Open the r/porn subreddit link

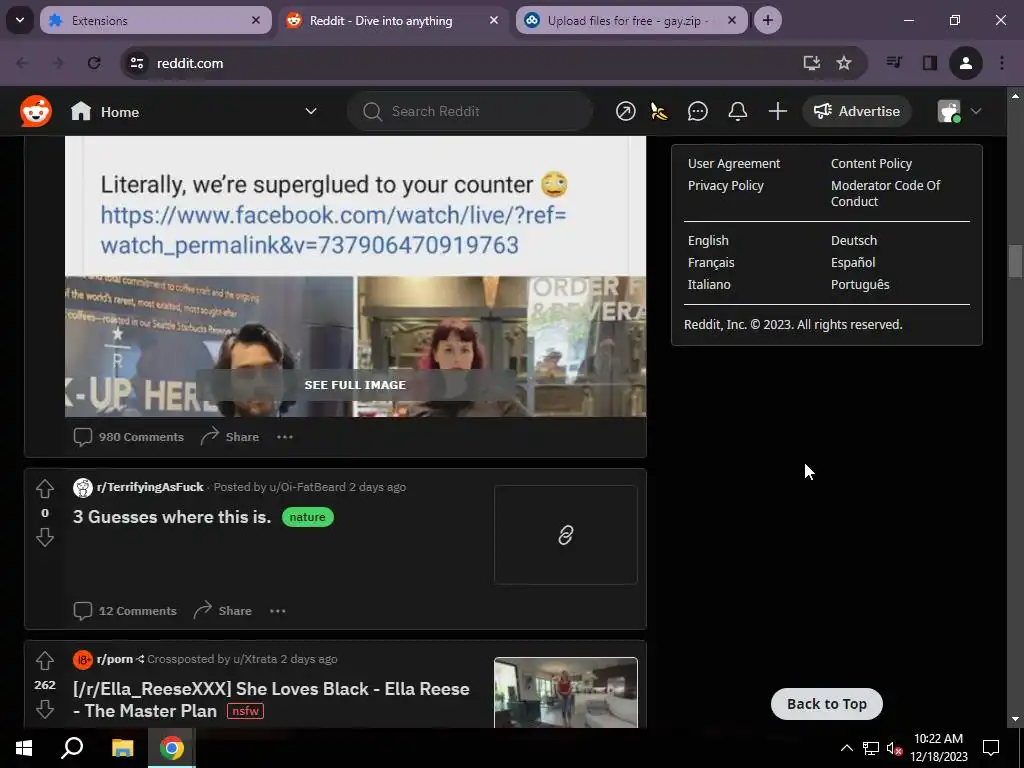click(x=114, y=659)
